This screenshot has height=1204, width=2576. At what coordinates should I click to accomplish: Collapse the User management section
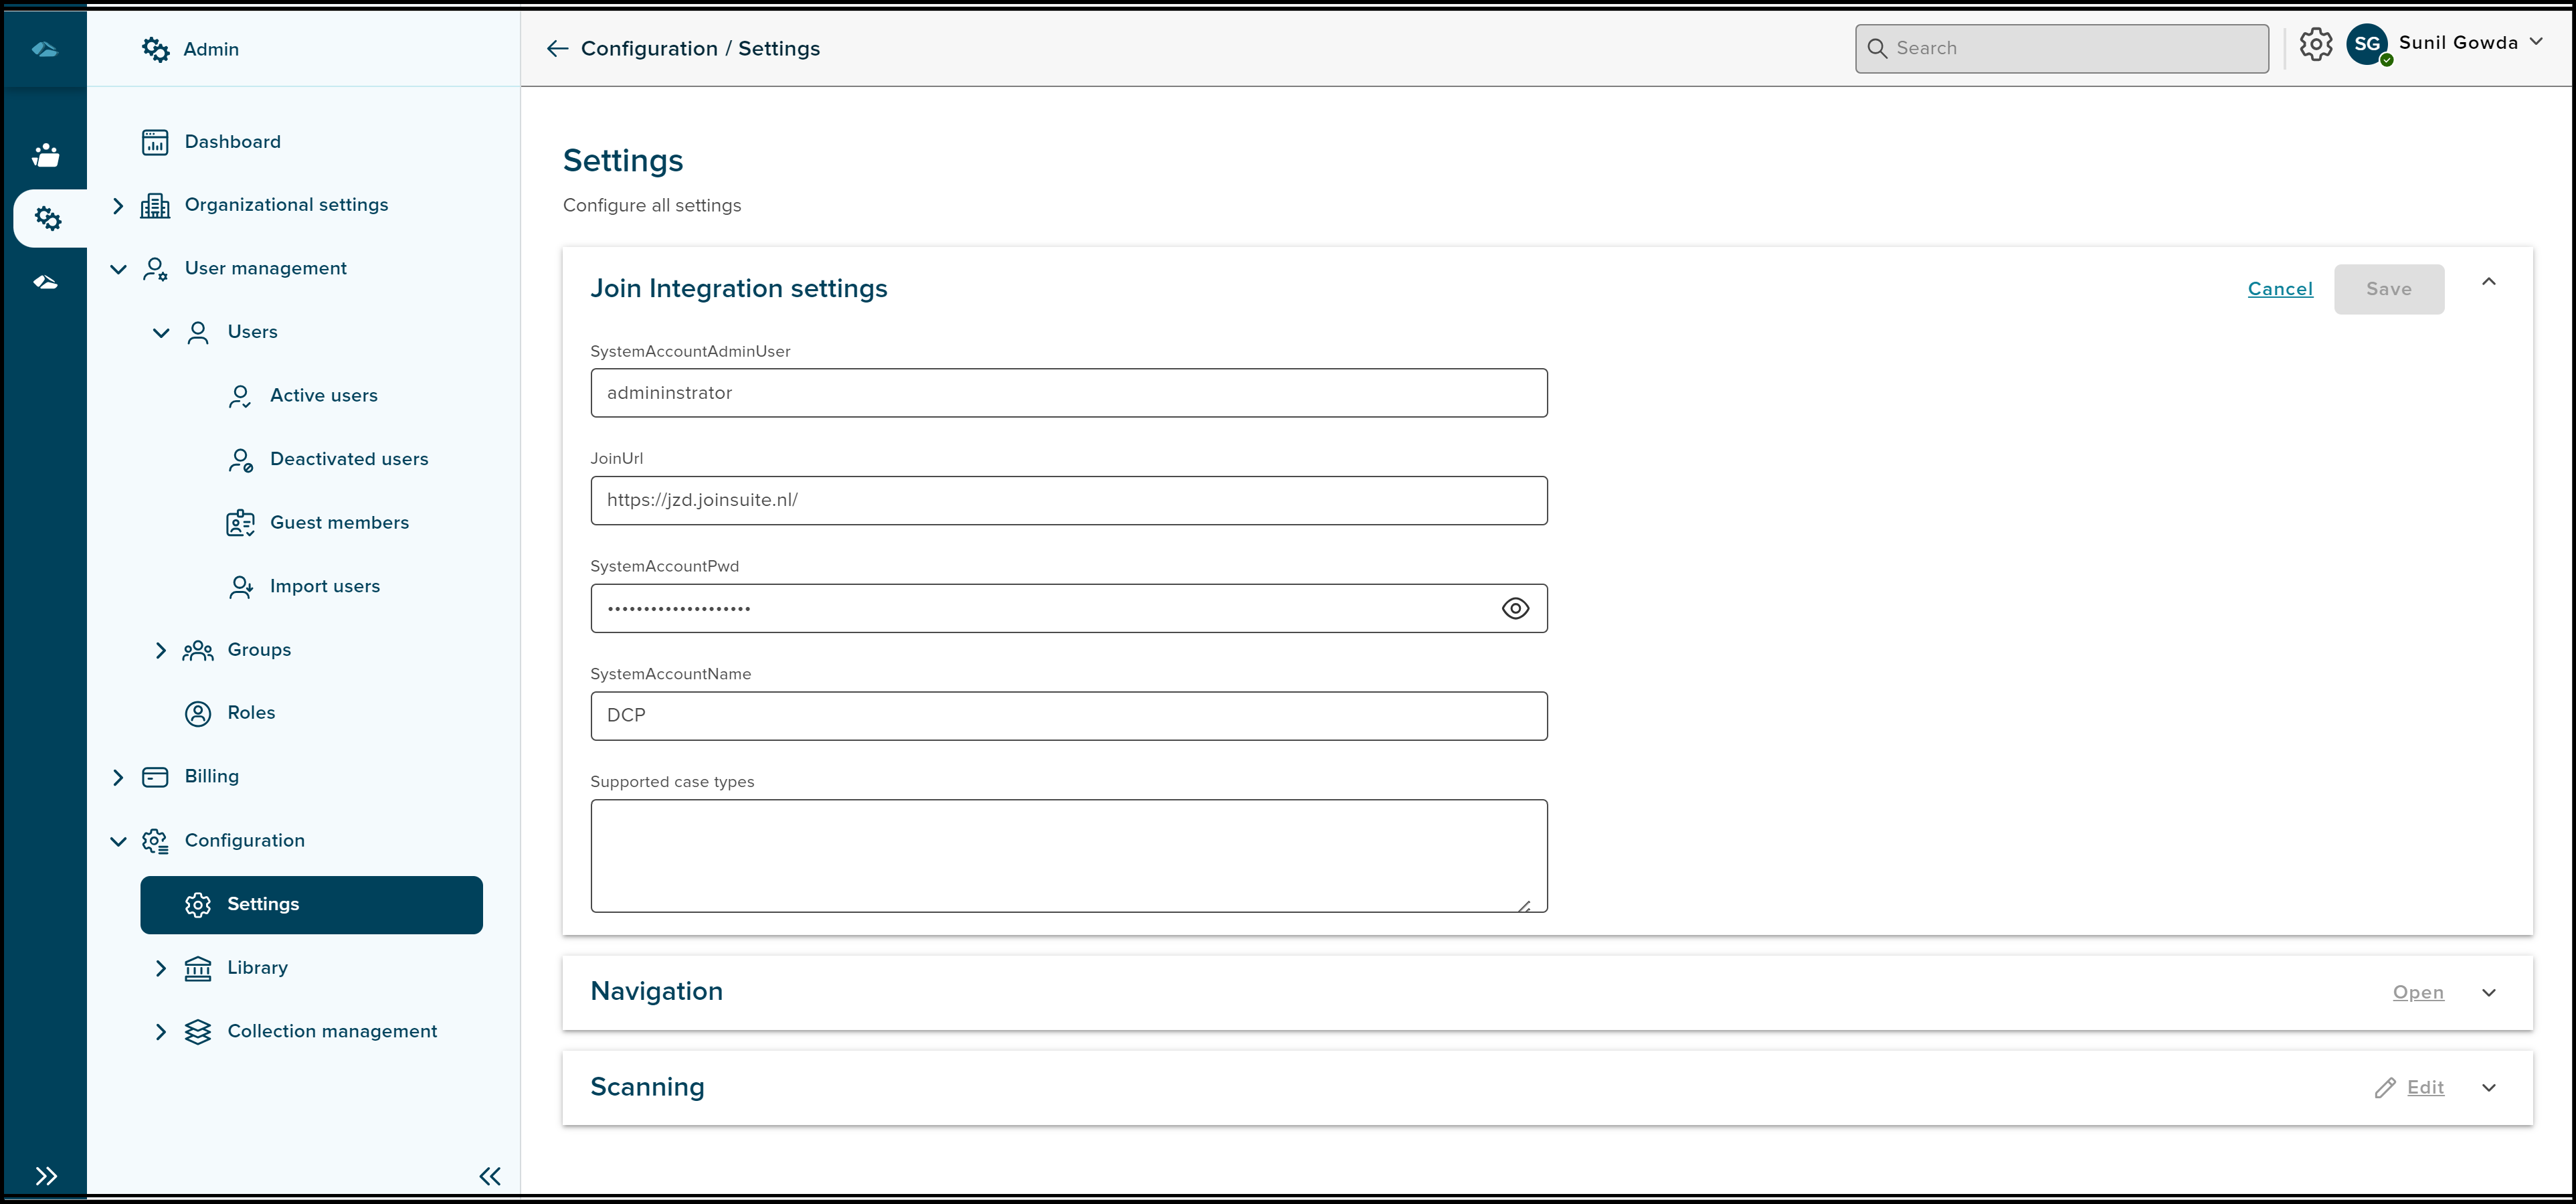pos(118,269)
